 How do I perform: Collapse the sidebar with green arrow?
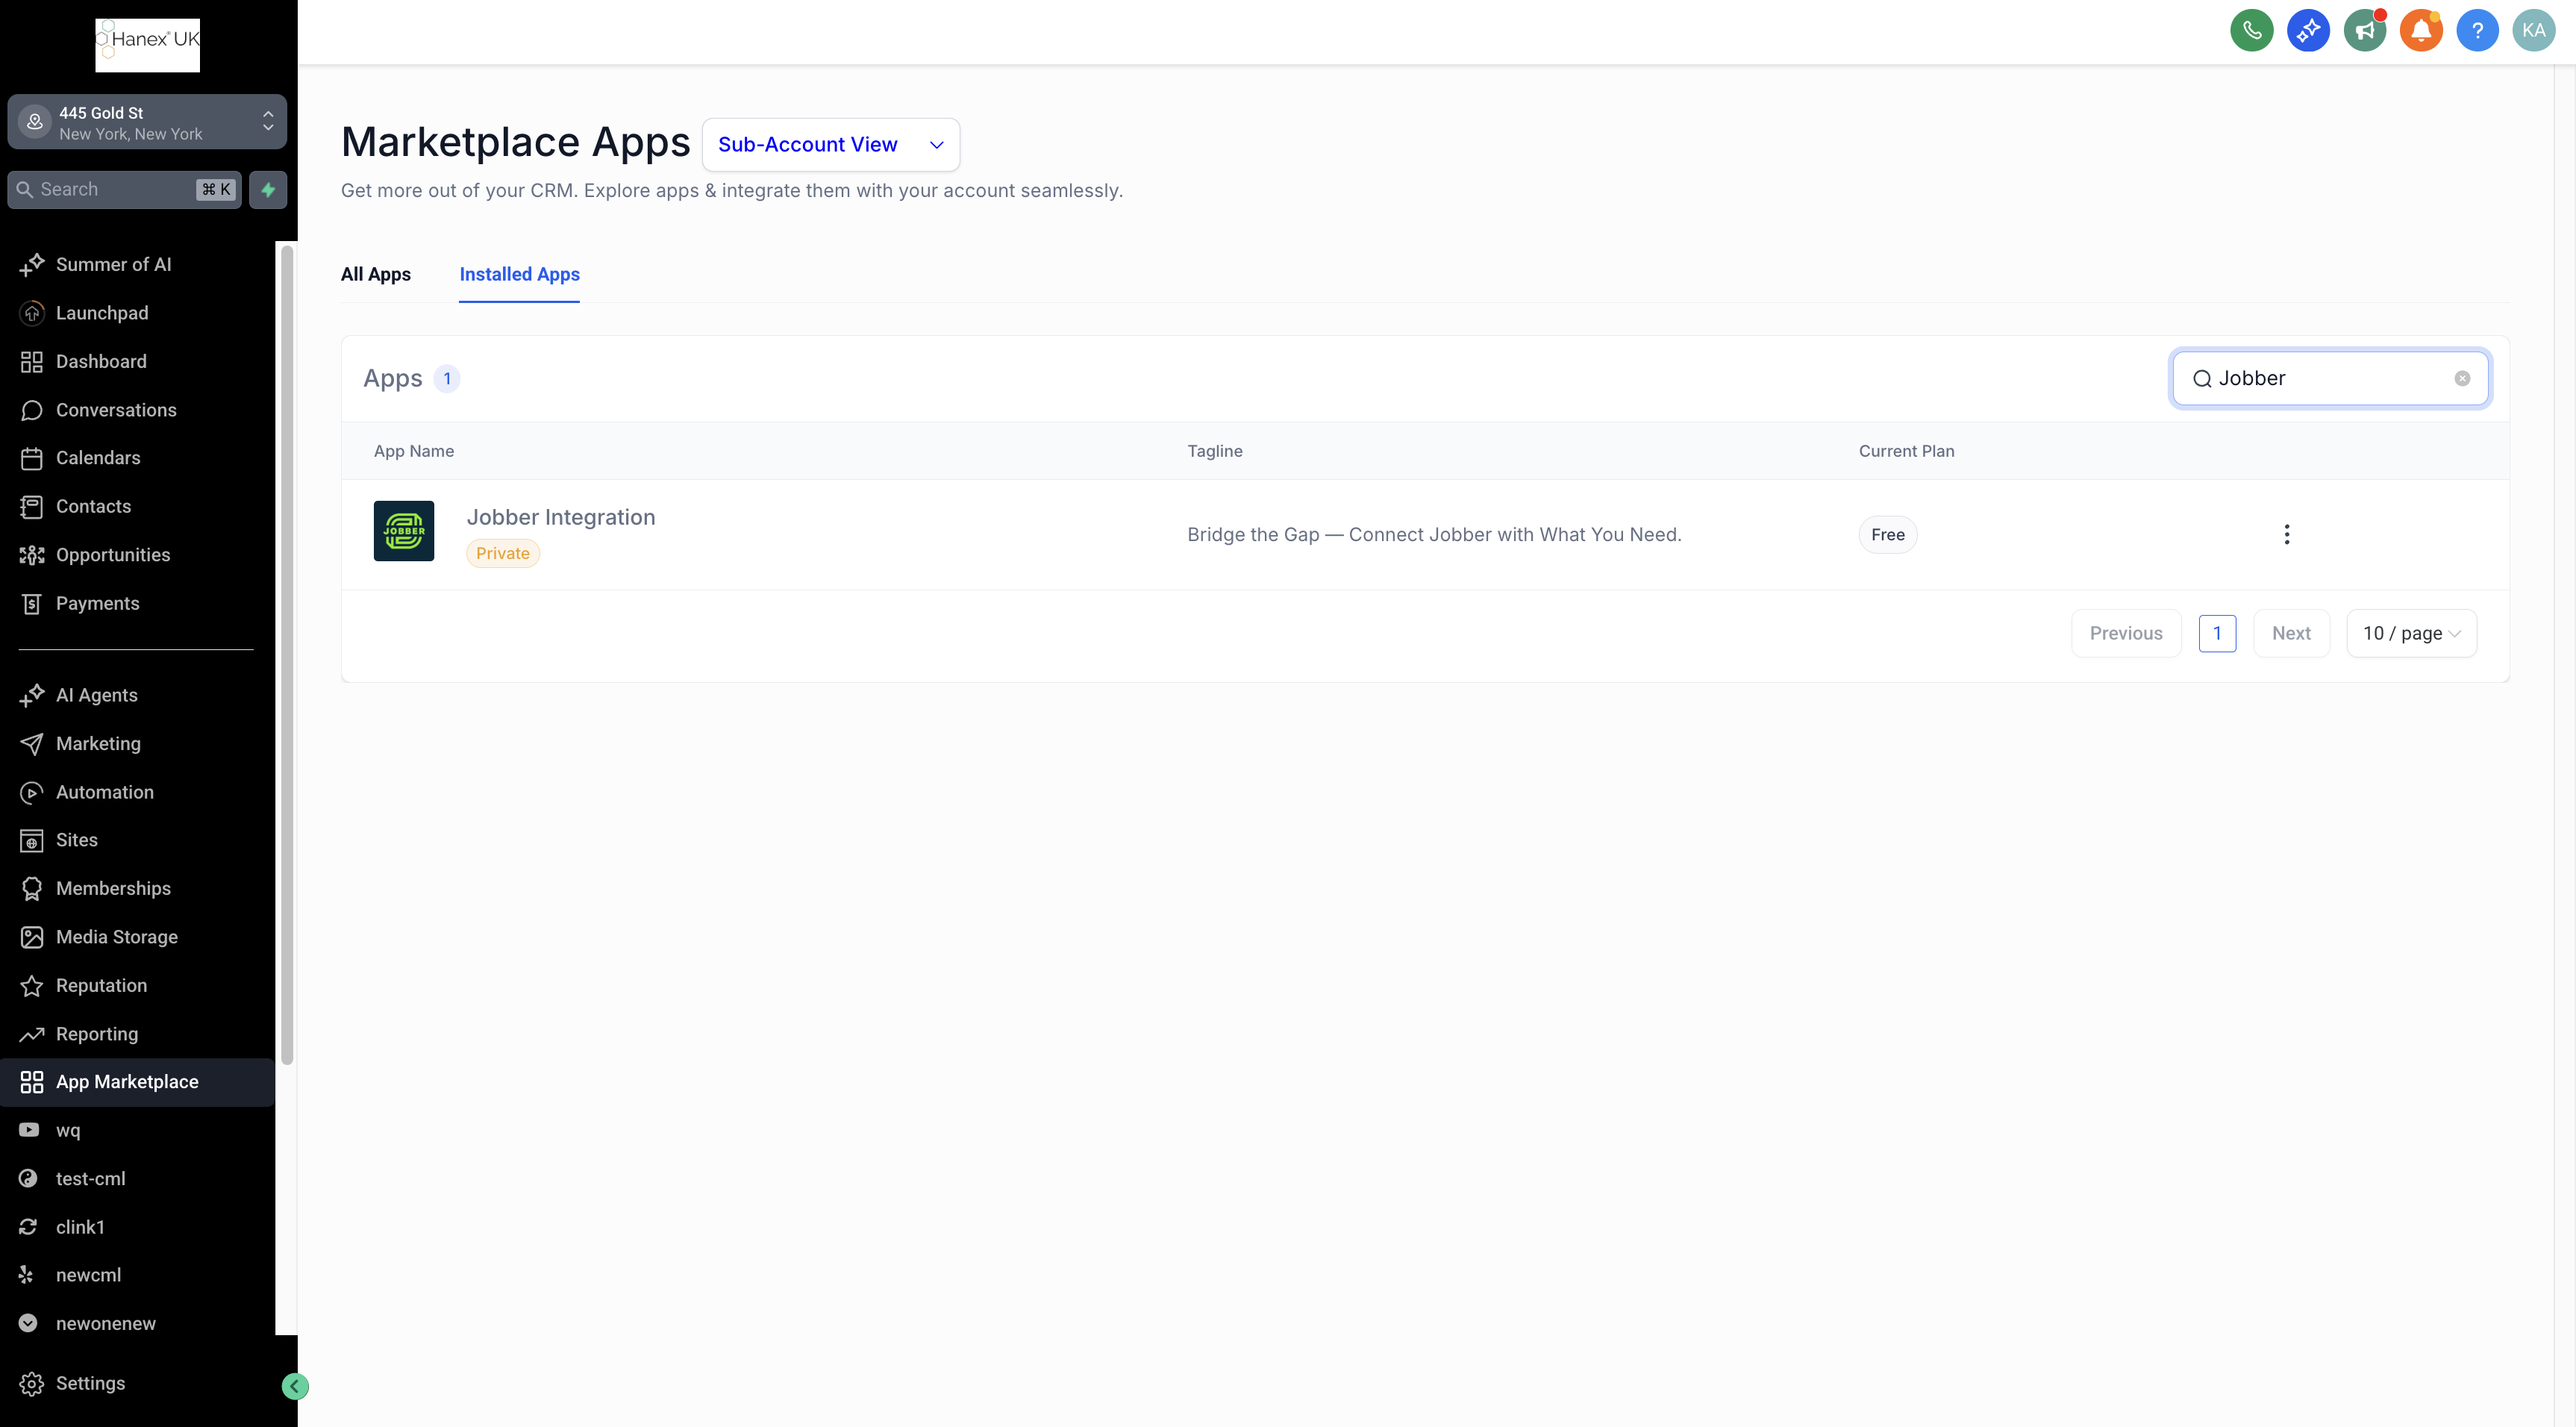295,1386
